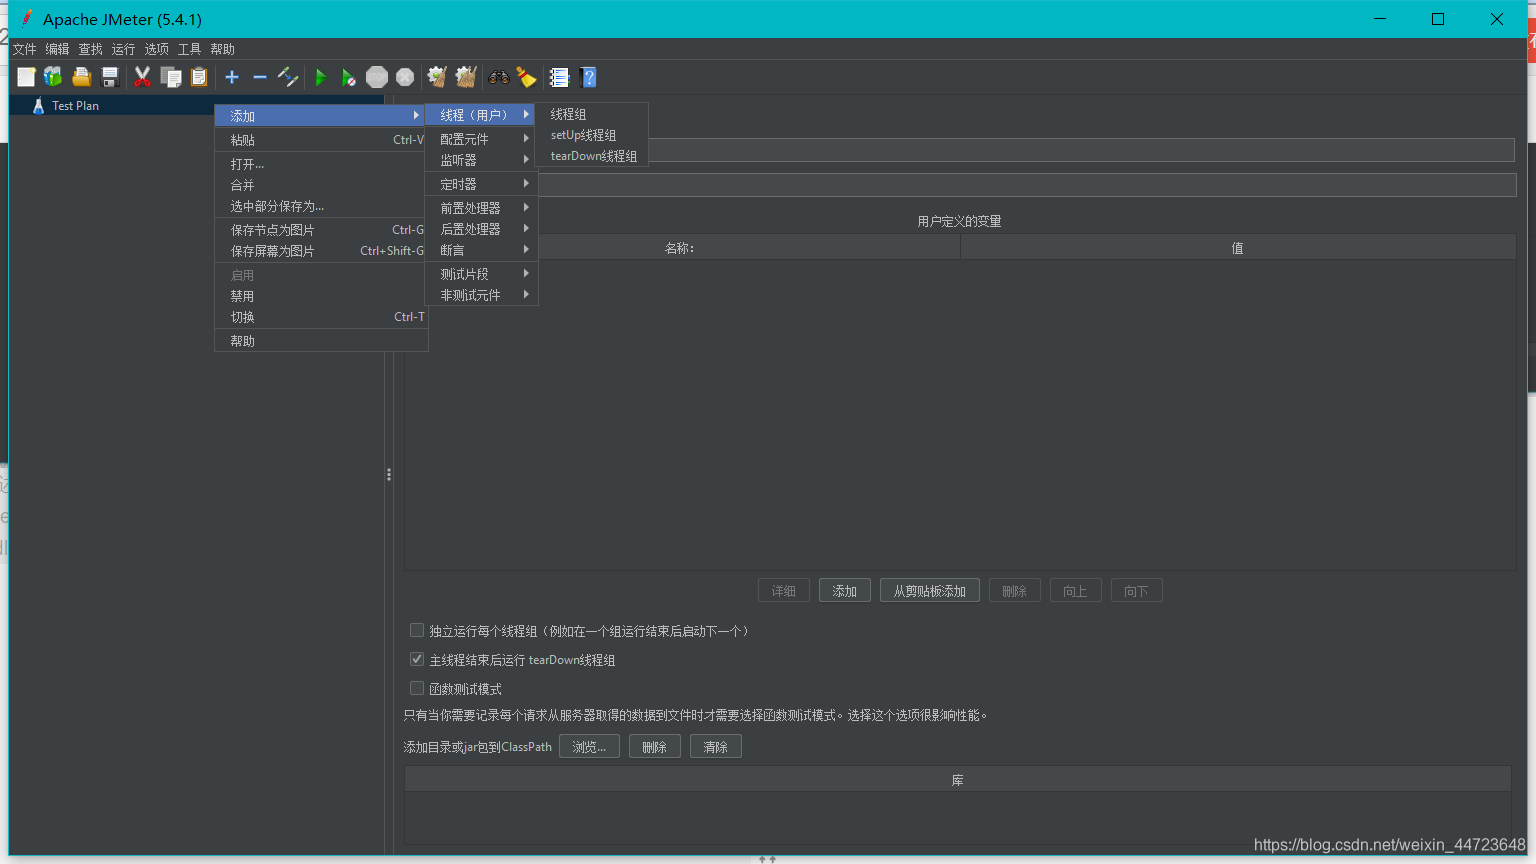
Task: Toggle 独立运行每个线程组 checkbox
Action: click(x=417, y=630)
